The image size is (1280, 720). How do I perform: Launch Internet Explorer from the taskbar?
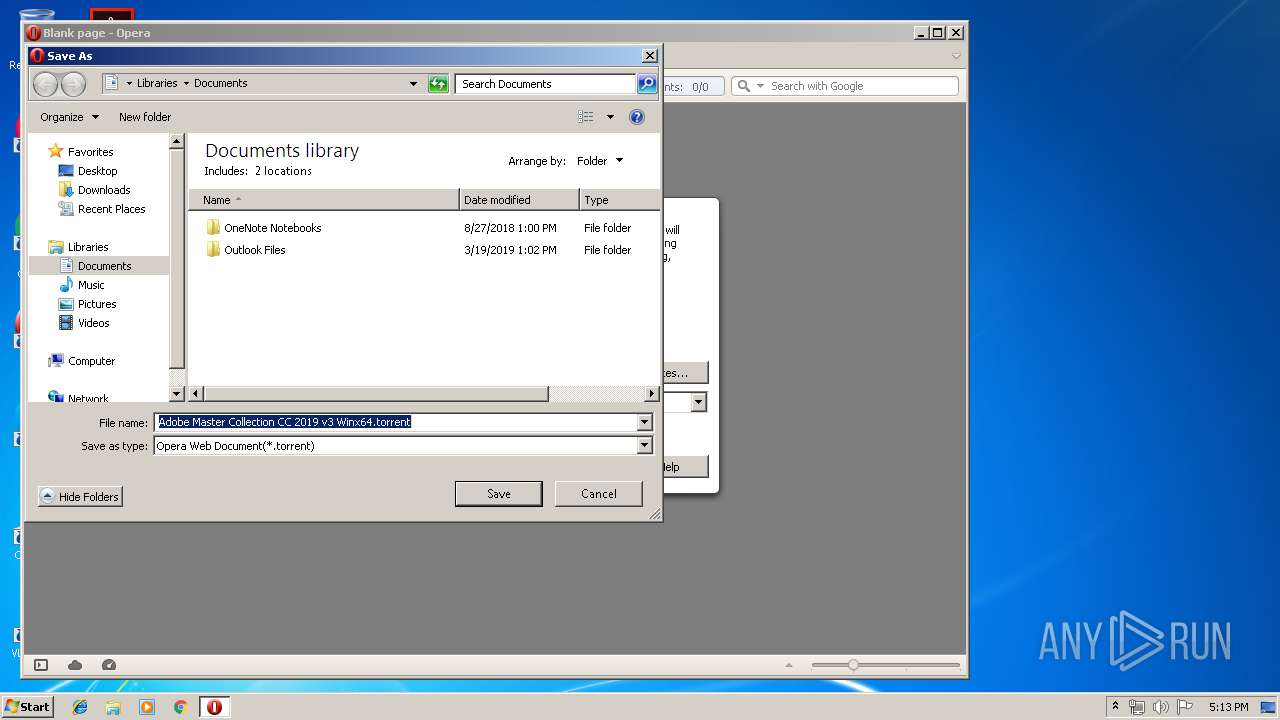80,707
